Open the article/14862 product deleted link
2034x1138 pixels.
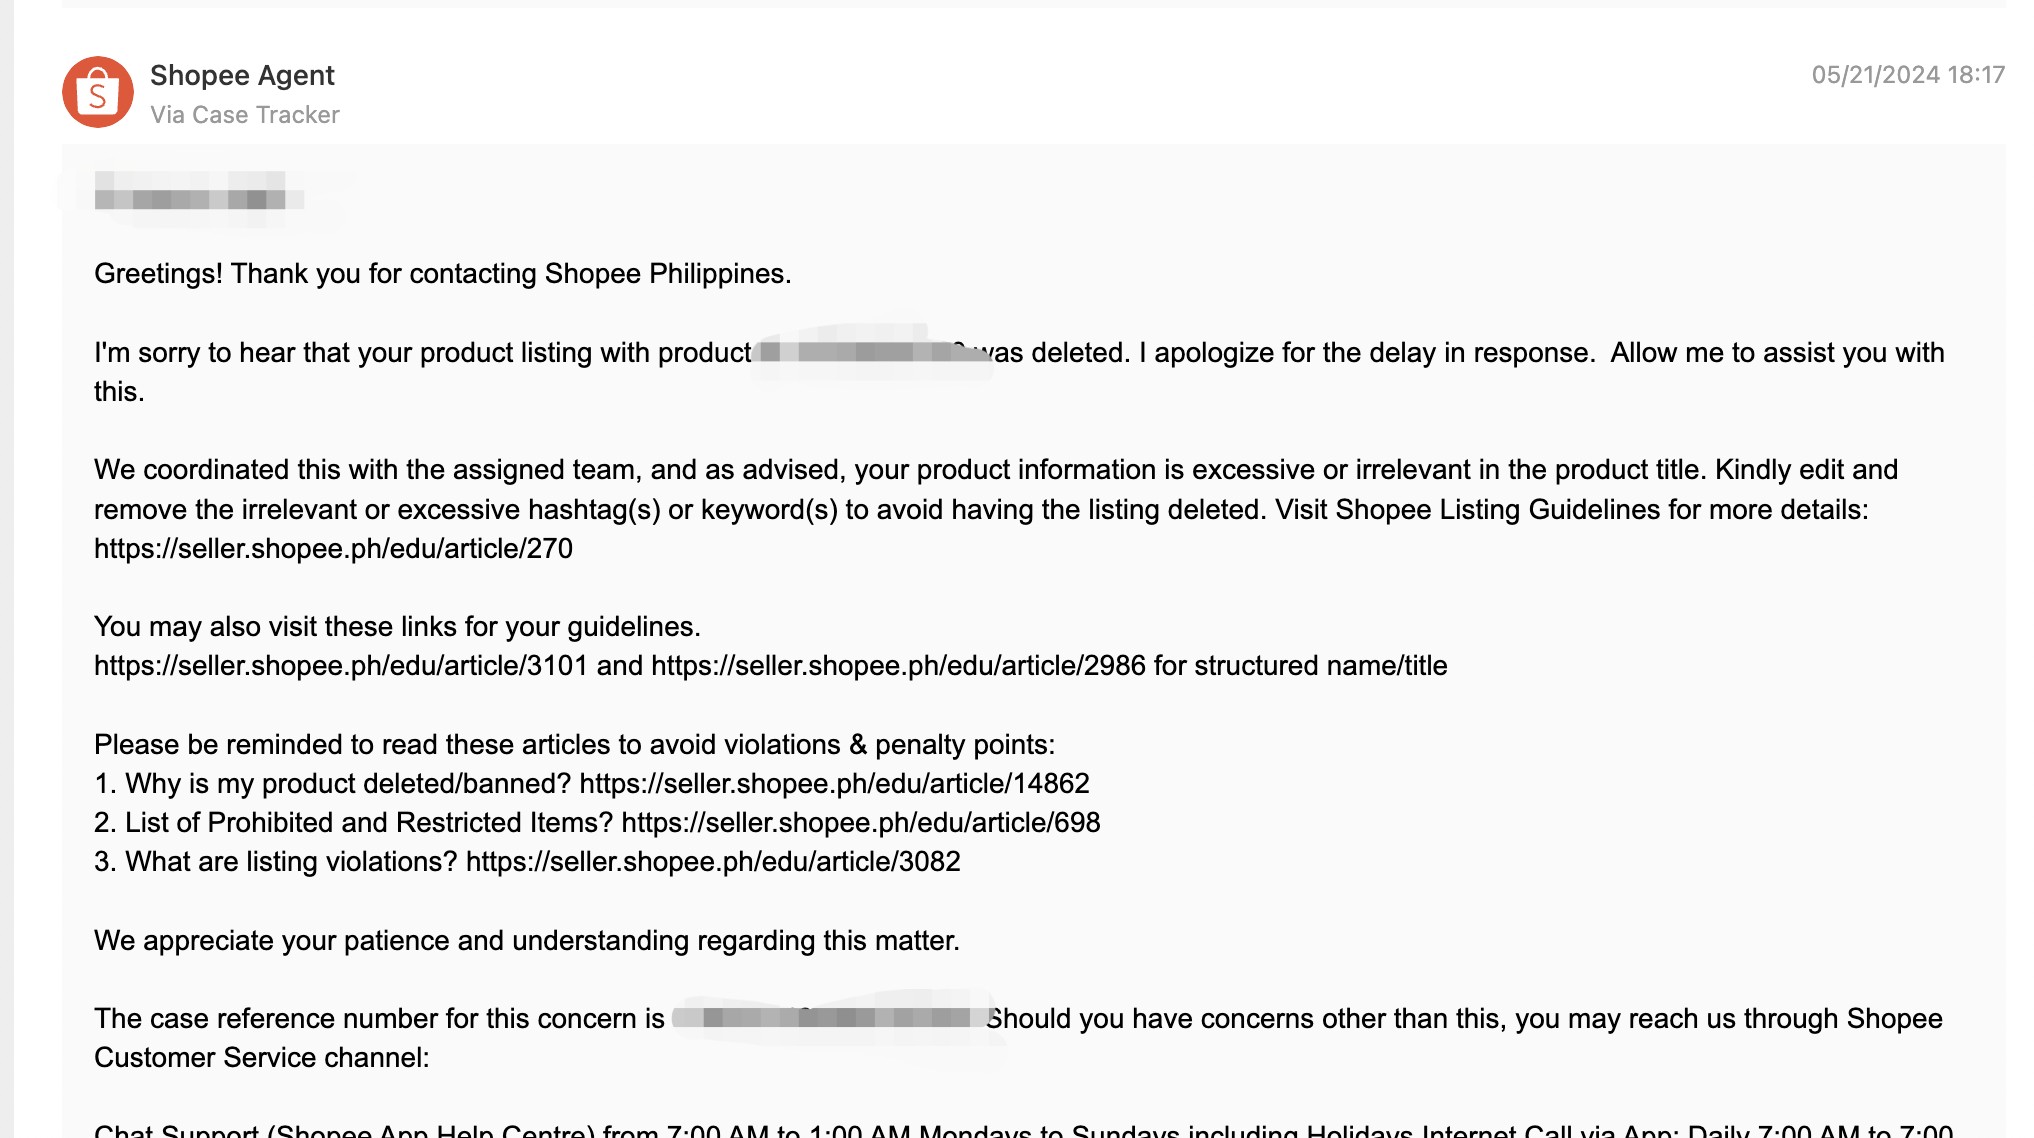(834, 784)
